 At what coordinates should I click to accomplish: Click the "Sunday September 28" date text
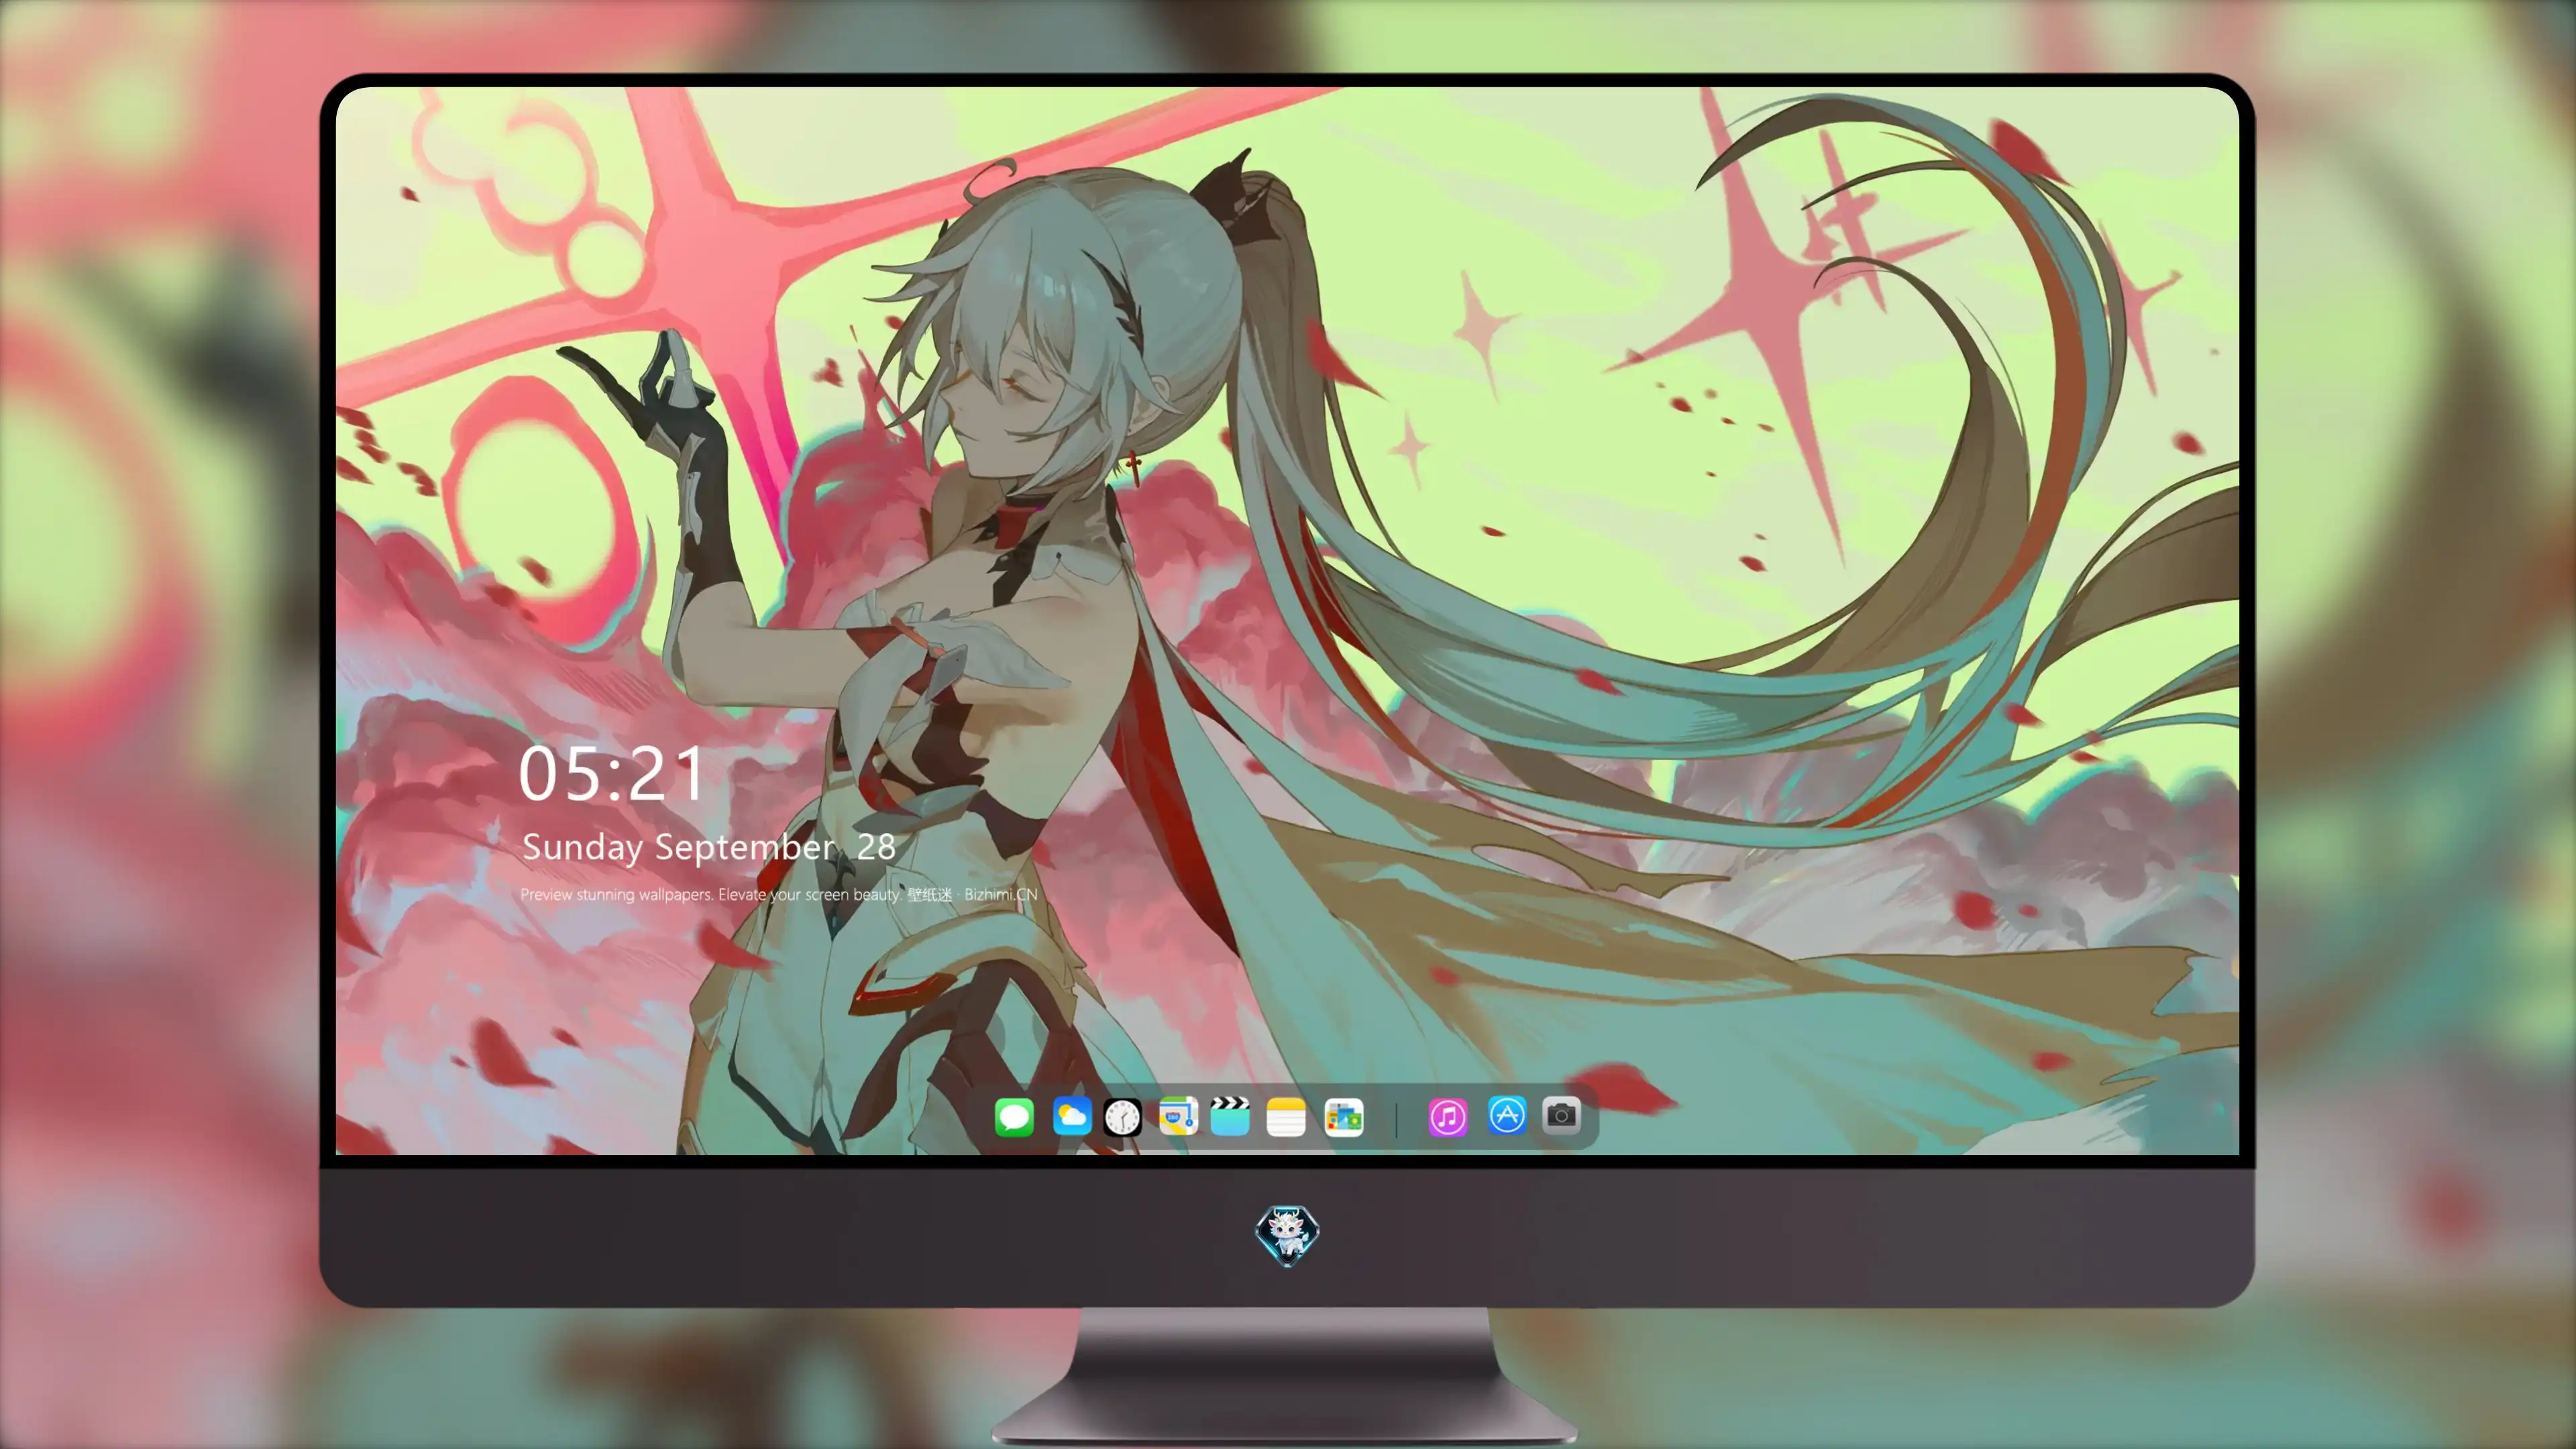709,847
